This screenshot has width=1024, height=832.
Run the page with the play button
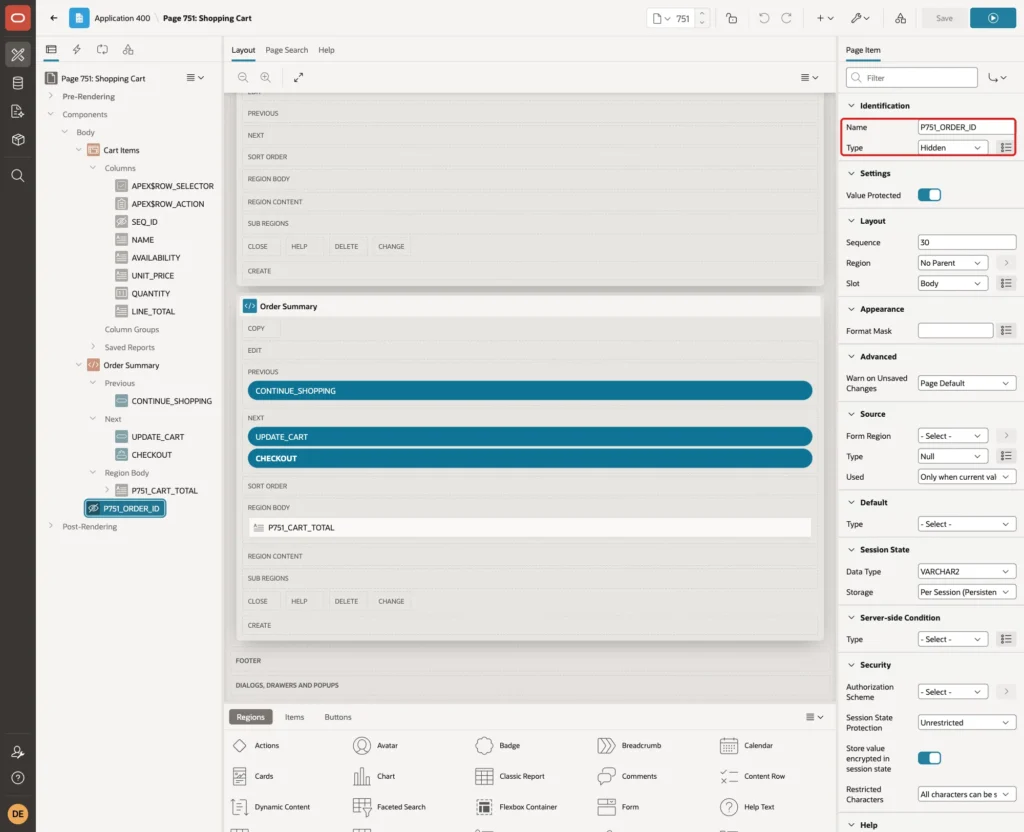click(993, 18)
